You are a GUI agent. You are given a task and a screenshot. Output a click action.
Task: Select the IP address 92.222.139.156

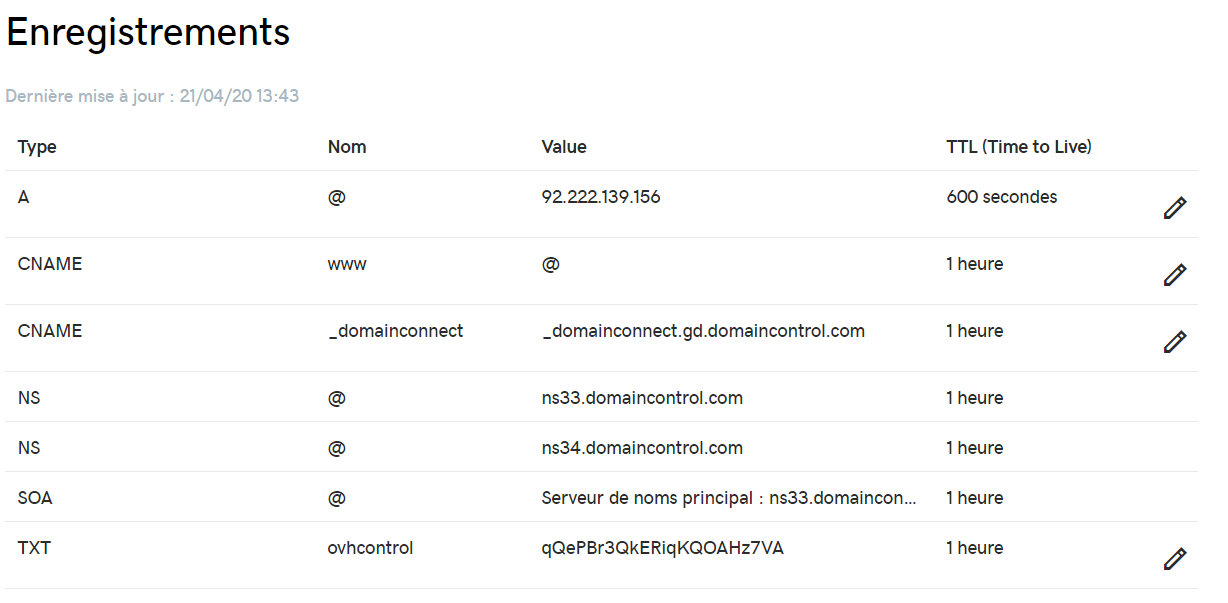point(601,197)
